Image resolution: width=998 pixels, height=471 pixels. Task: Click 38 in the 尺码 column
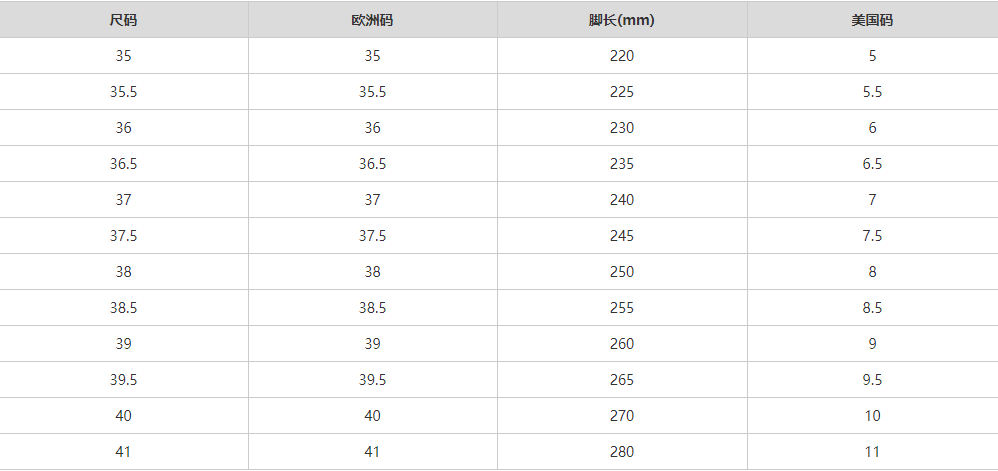tap(123, 272)
